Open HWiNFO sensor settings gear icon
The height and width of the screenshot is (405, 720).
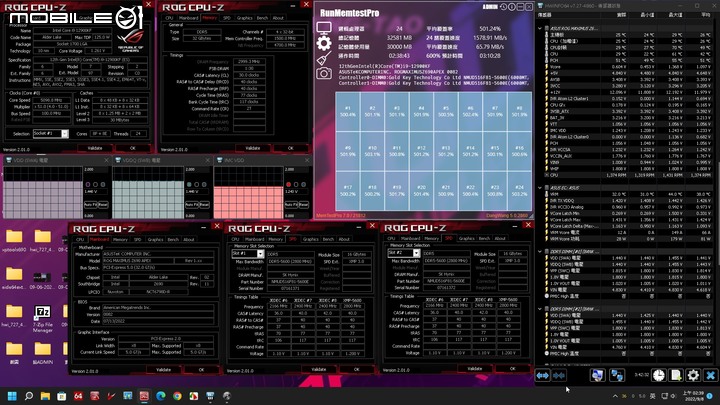tap(693, 375)
